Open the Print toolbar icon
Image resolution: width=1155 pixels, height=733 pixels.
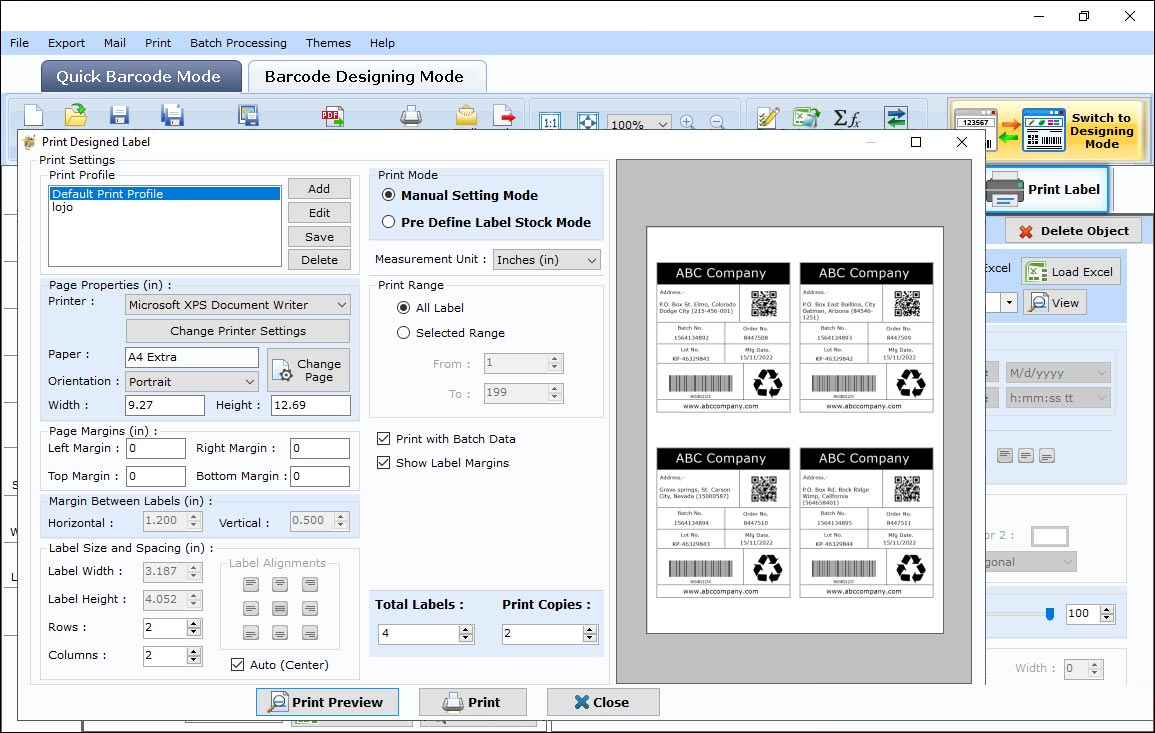[x=410, y=114]
